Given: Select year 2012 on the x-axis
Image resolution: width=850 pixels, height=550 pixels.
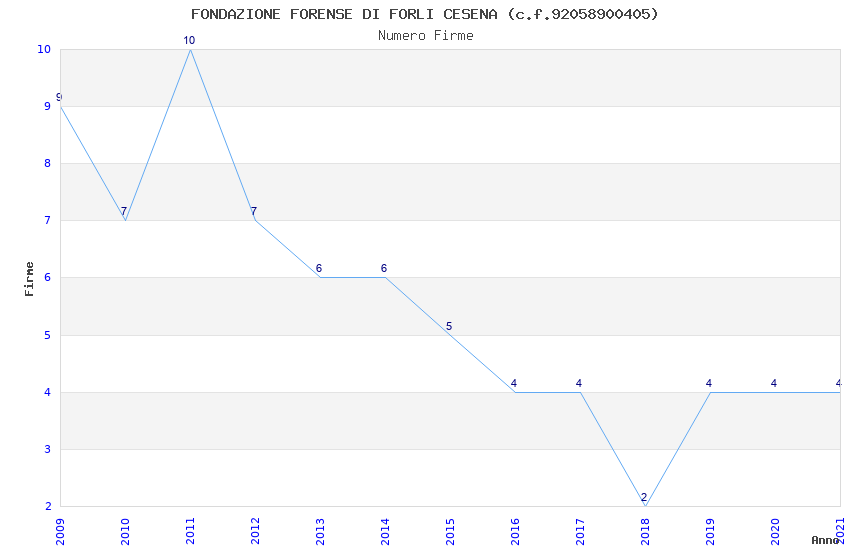Looking at the screenshot, I should pos(255,532).
